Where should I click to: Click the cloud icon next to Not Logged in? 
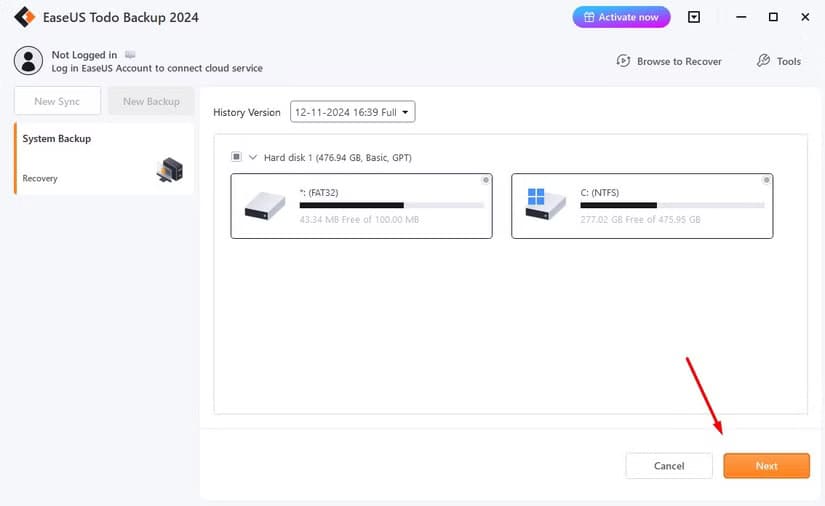pos(130,55)
